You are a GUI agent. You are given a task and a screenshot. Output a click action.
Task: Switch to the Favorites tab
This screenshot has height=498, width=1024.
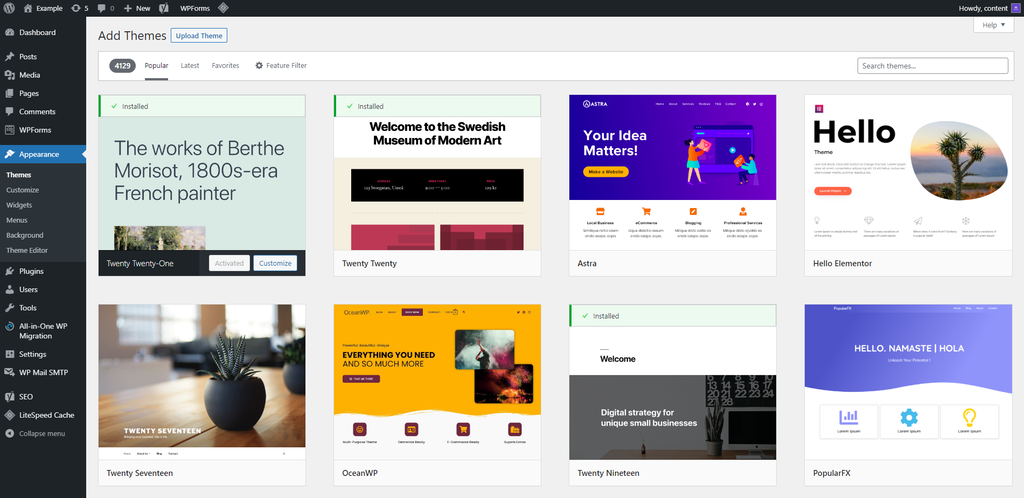pos(225,65)
